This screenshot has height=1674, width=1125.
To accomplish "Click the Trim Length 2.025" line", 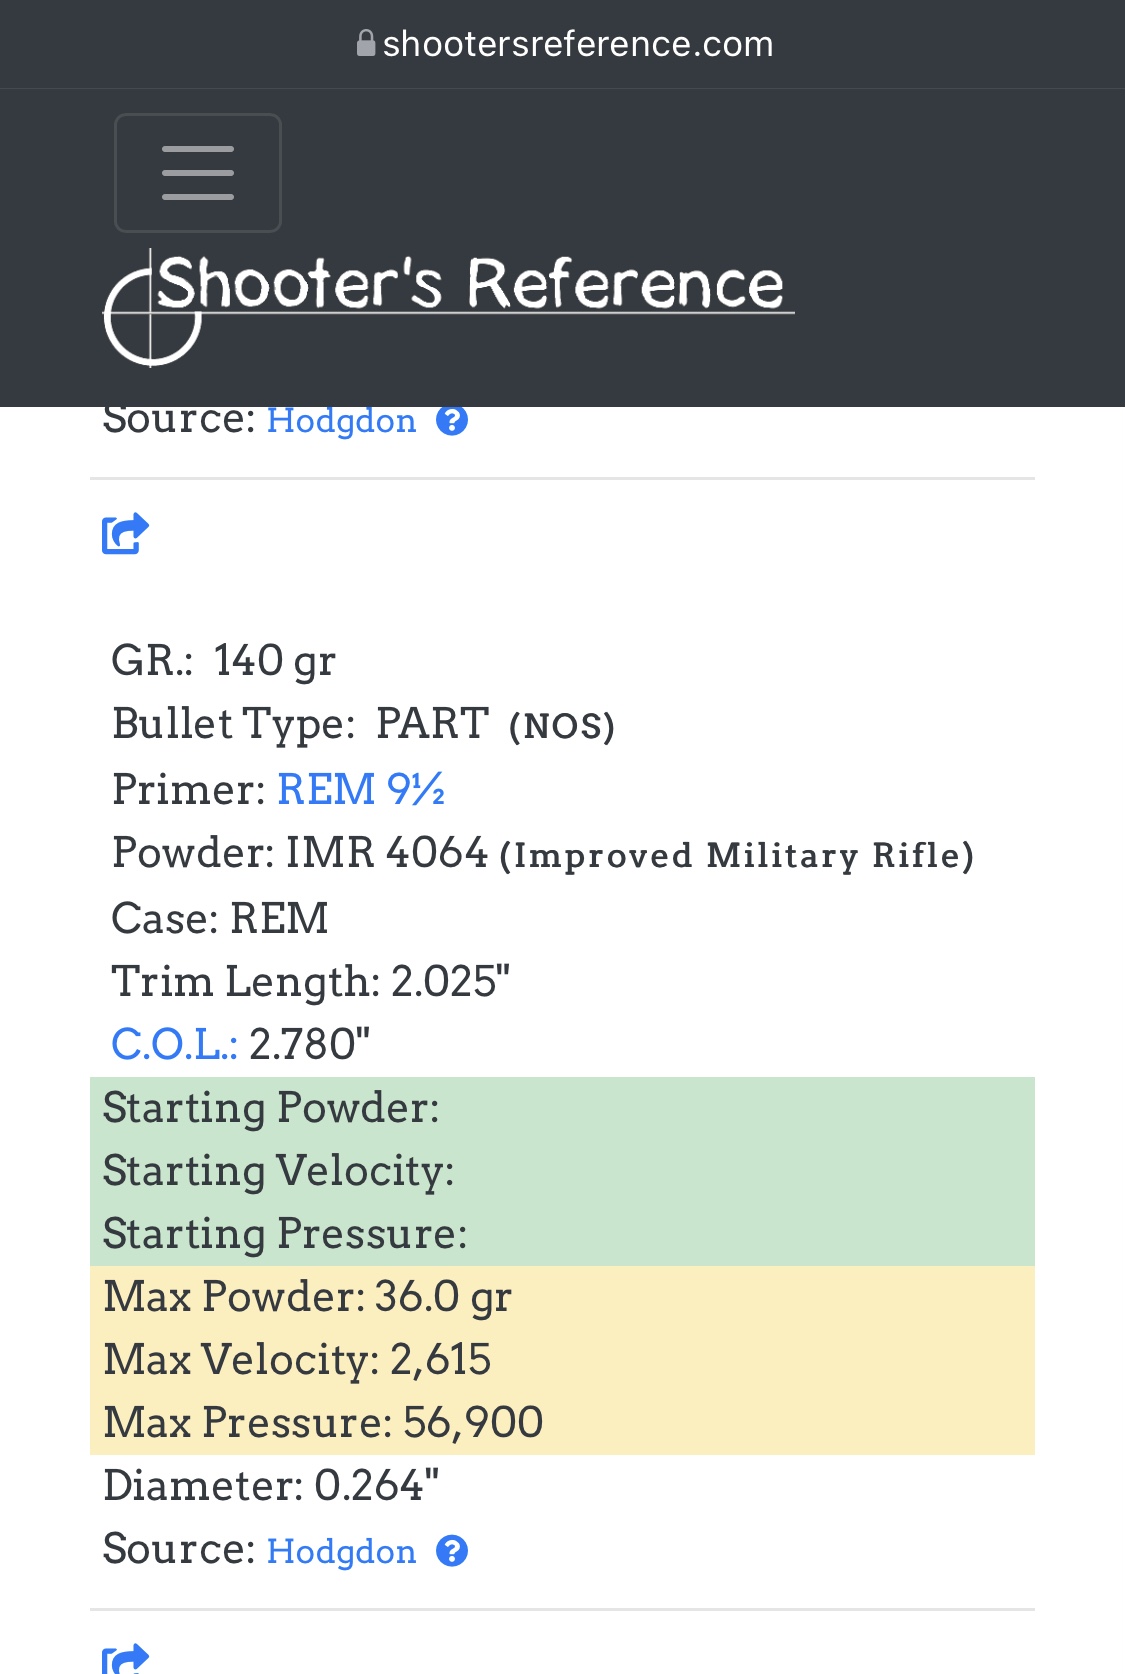I will (311, 981).
